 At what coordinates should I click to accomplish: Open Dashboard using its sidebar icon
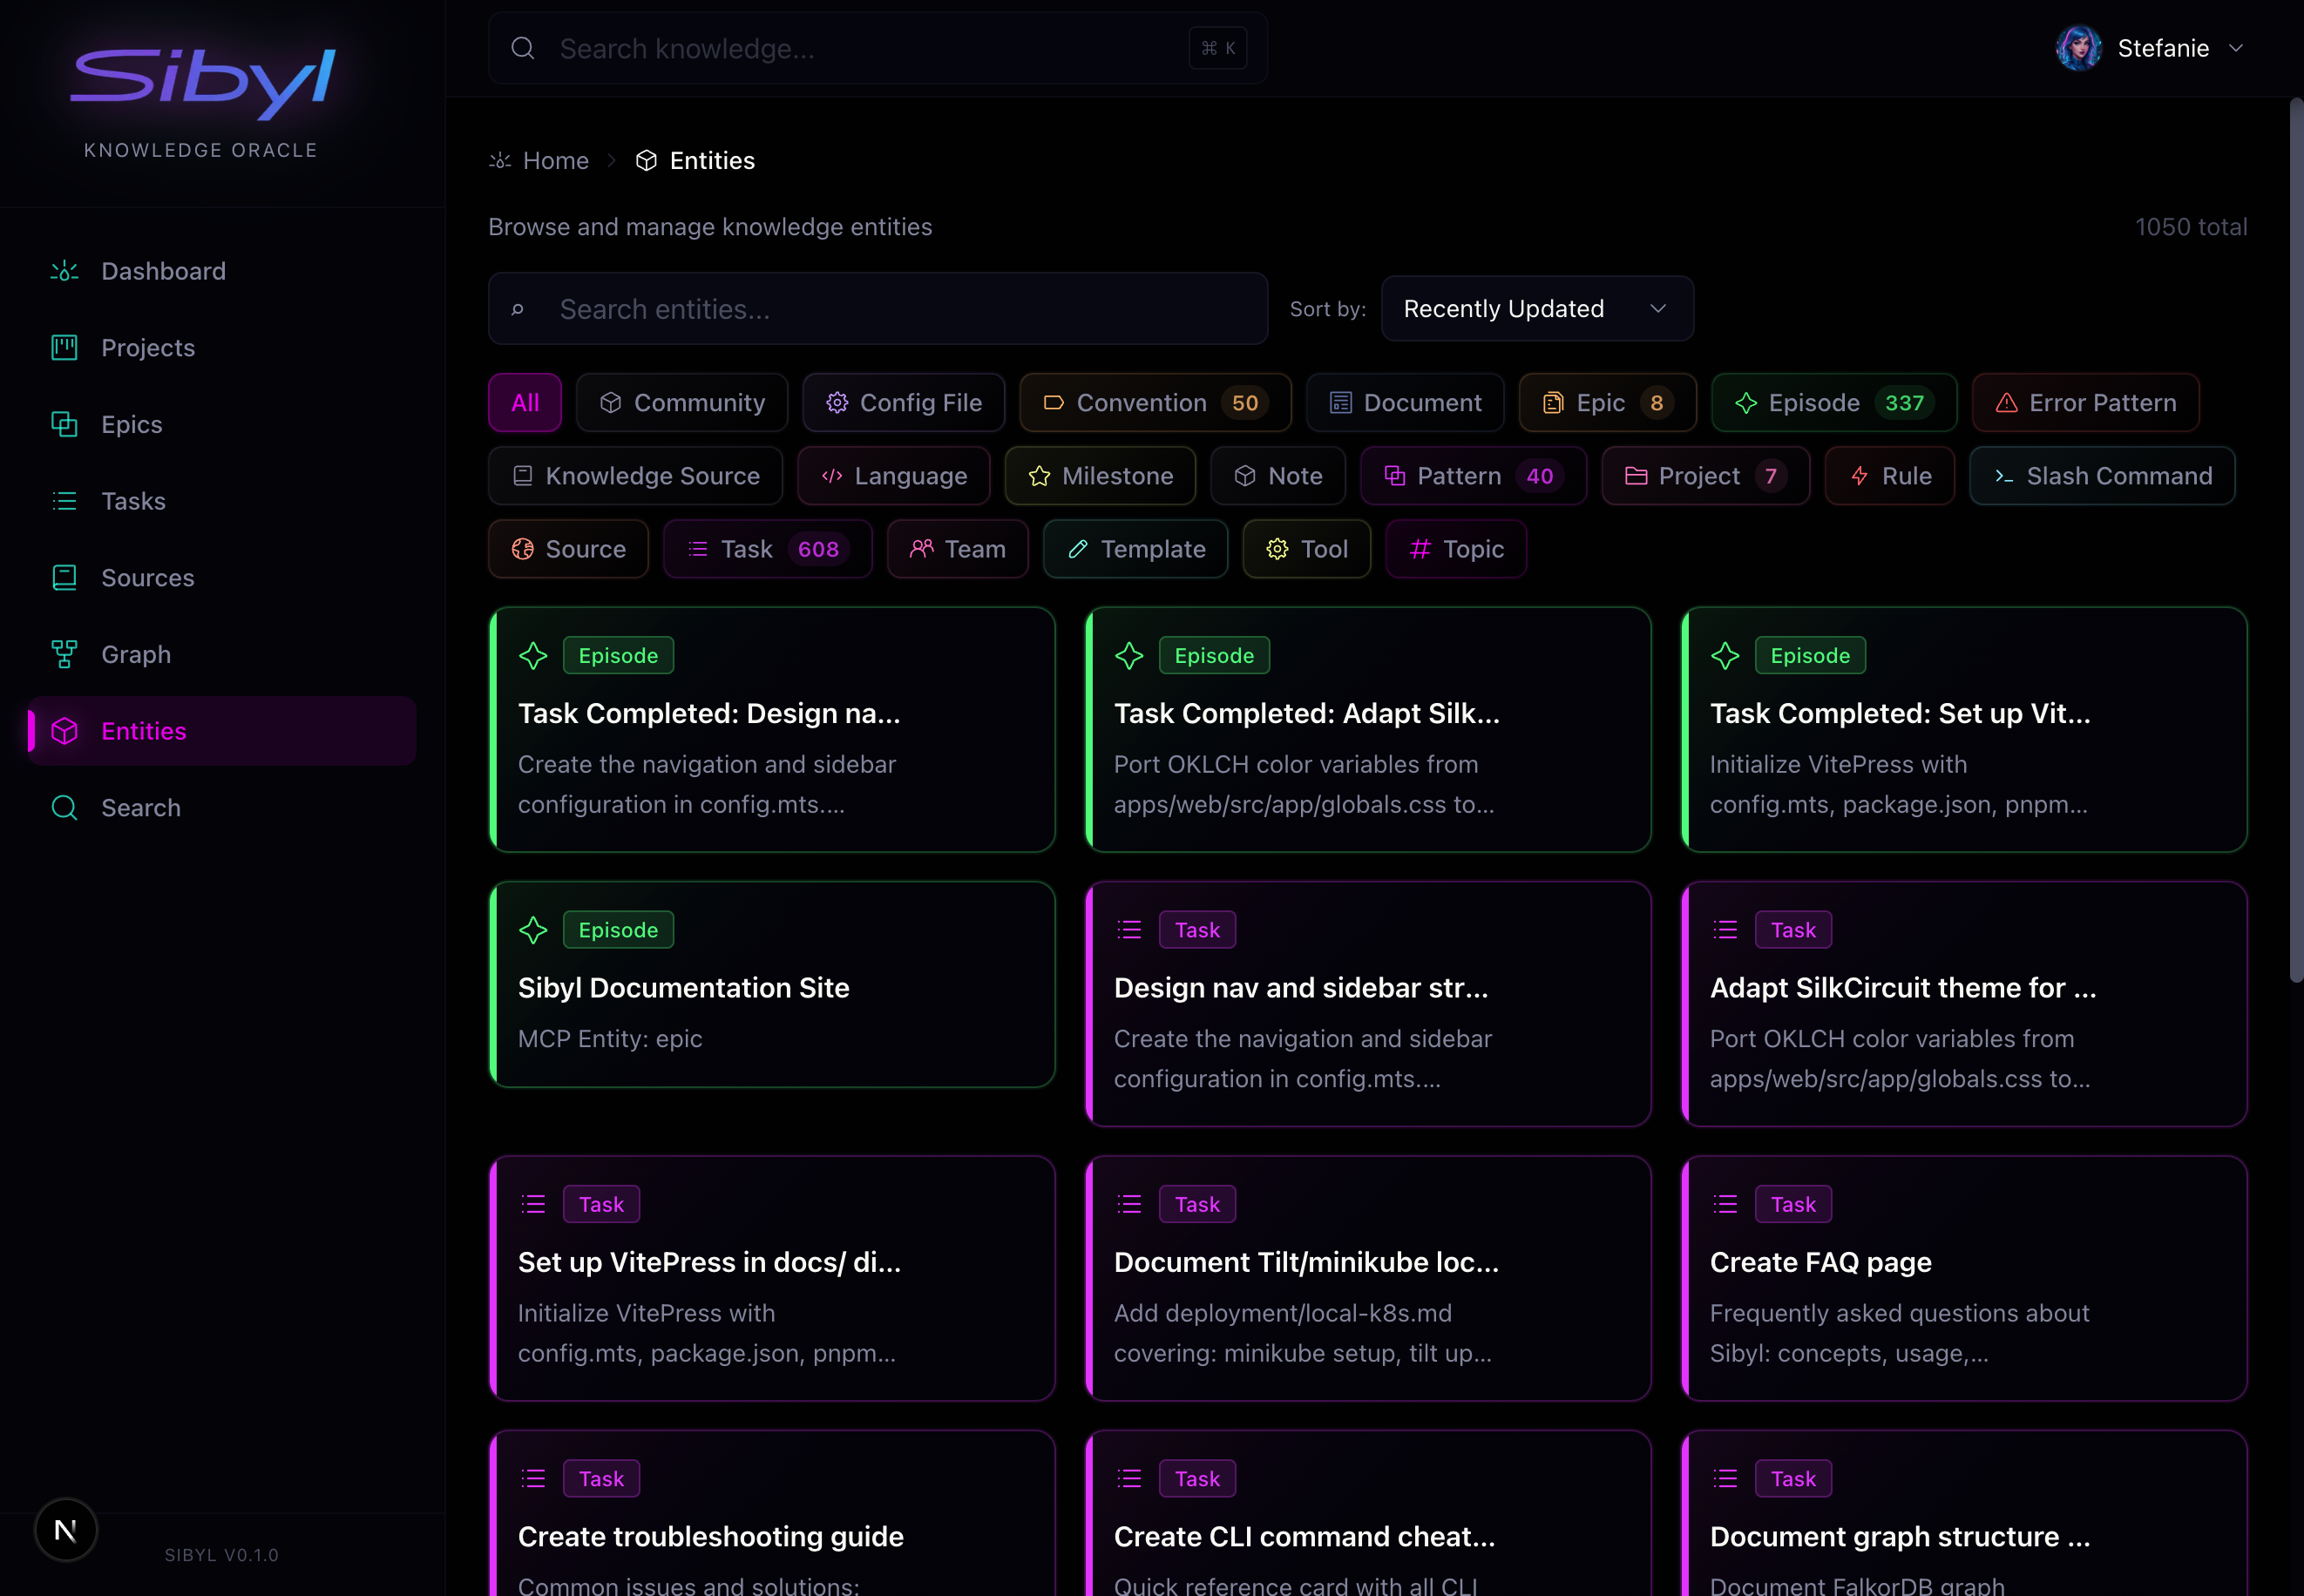pyautogui.click(x=64, y=271)
